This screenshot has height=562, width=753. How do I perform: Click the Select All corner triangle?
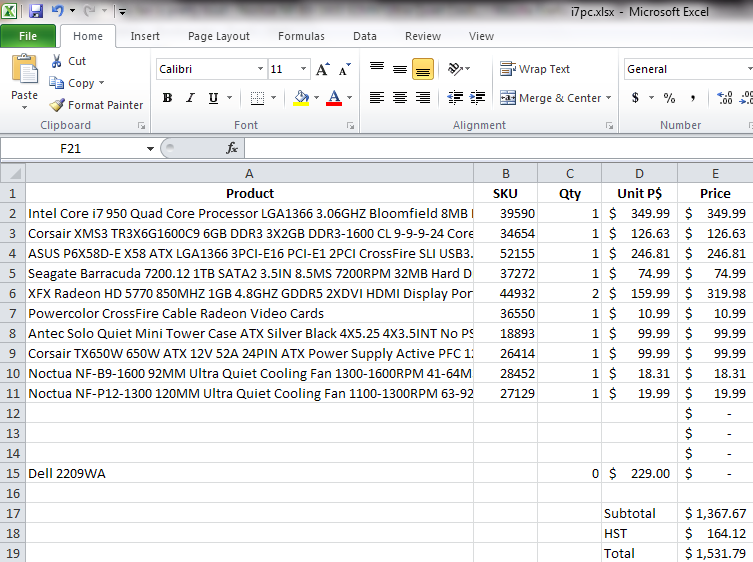13,173
